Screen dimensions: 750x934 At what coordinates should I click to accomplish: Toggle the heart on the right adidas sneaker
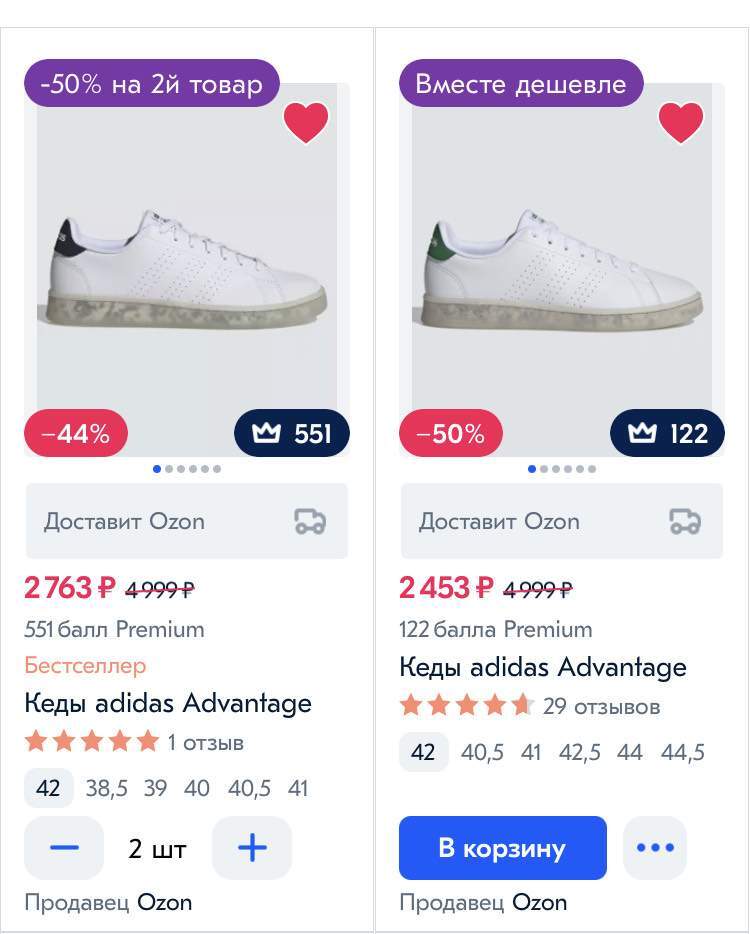point(681,122)
